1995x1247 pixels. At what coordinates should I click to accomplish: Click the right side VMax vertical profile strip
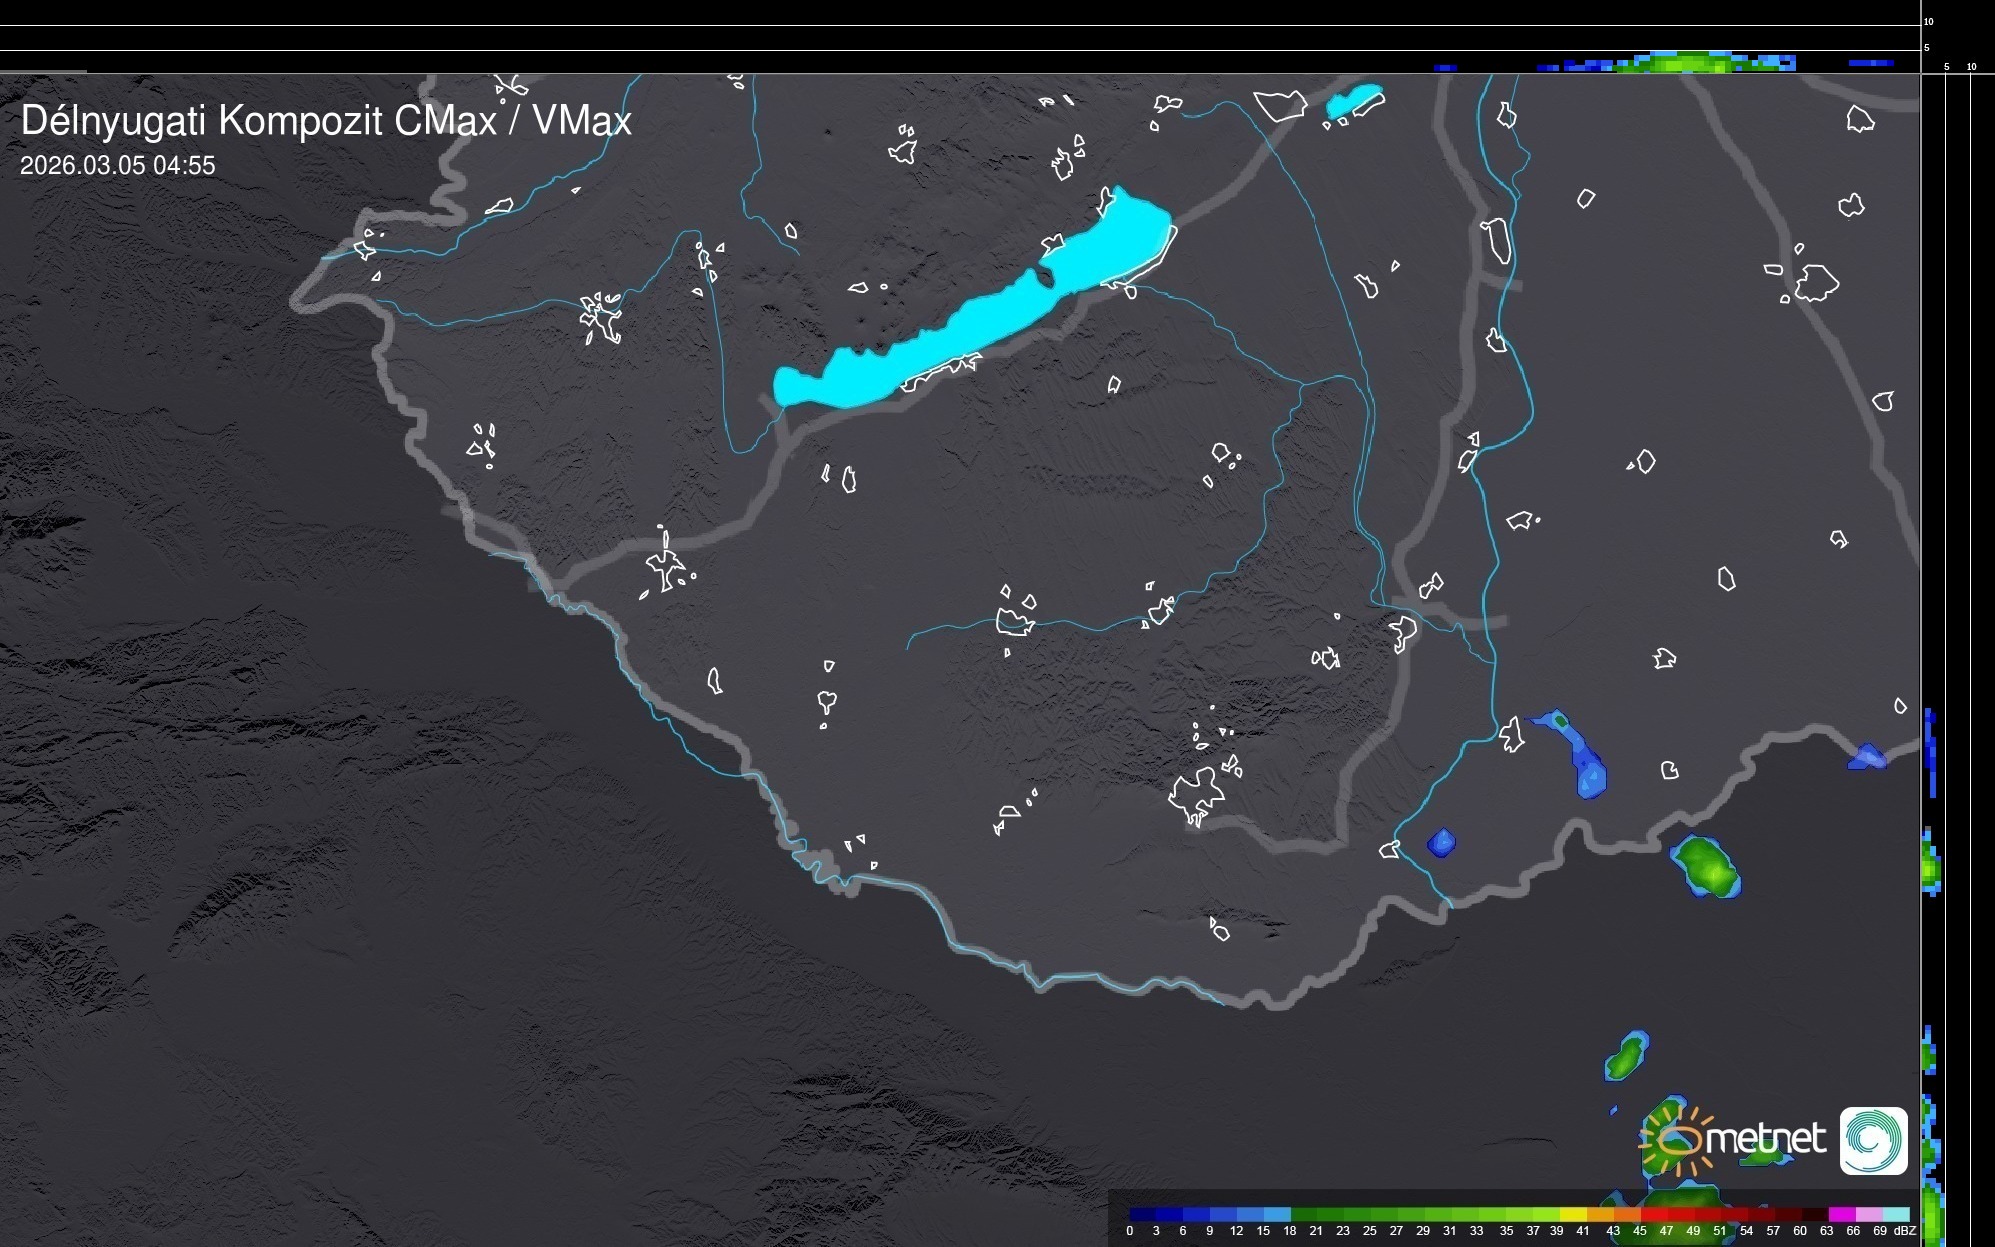point(1931,870)
